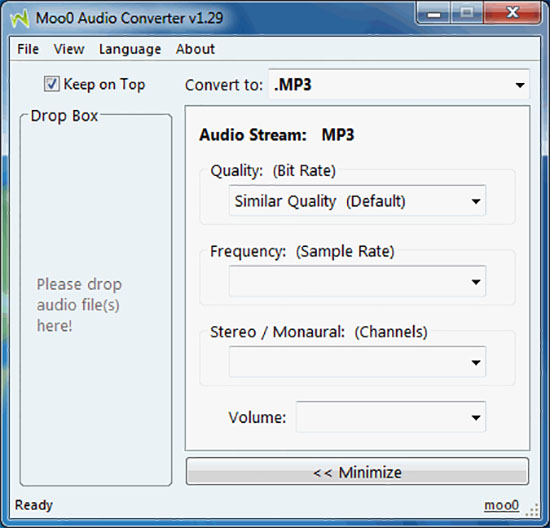The width and height of the screenshot is (550, 528).
Task: Click the Ready status text
Action: (x=34, y=505)
